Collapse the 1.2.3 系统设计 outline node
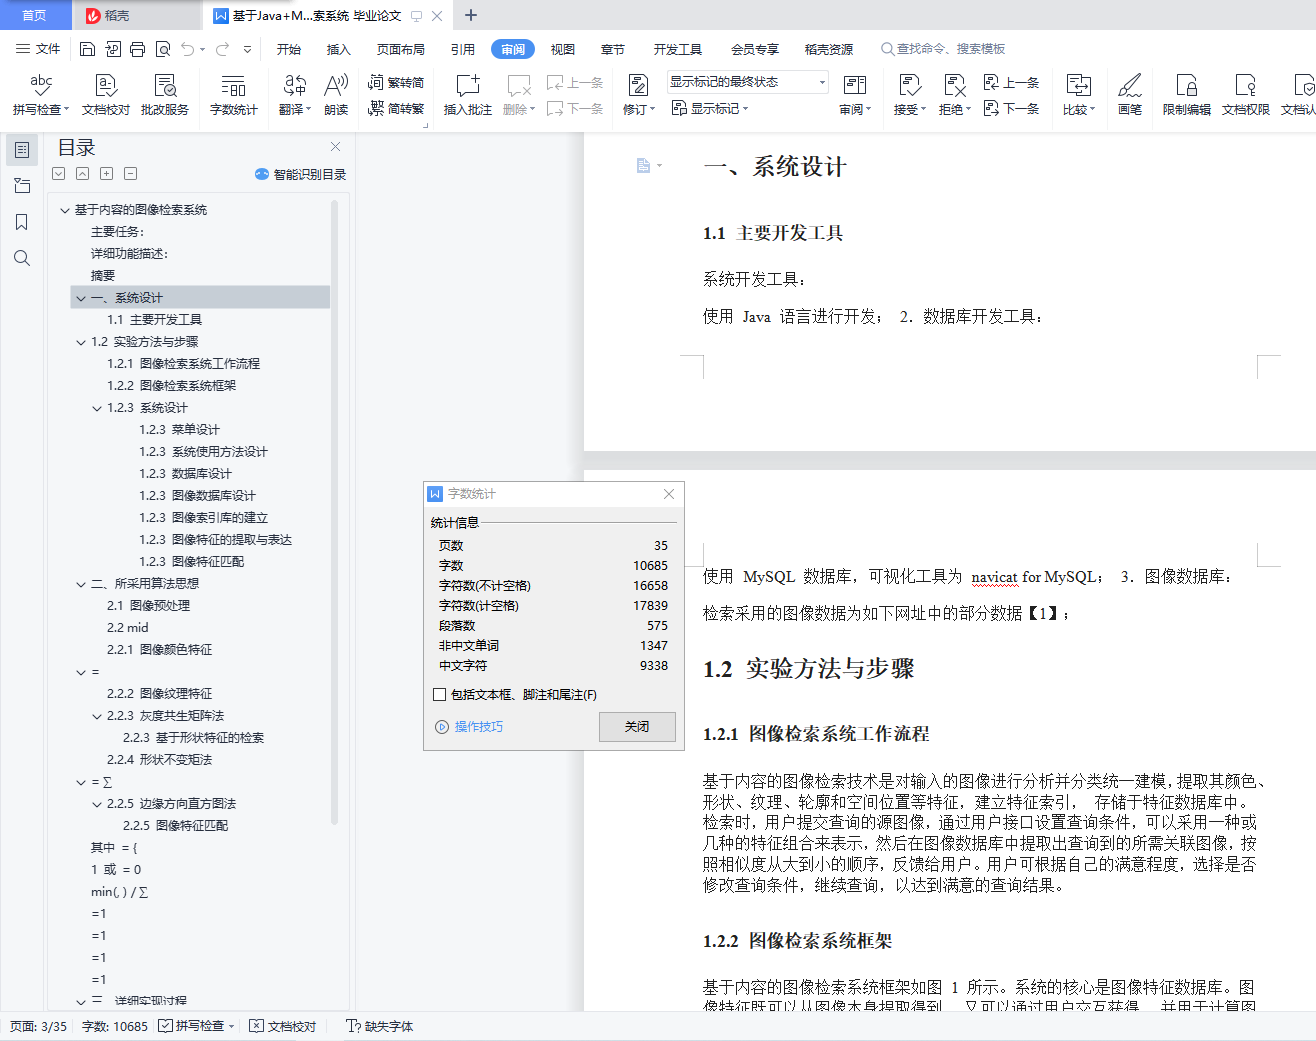The width and height of the screenshot is (1316, 1041). pos(97,408)
